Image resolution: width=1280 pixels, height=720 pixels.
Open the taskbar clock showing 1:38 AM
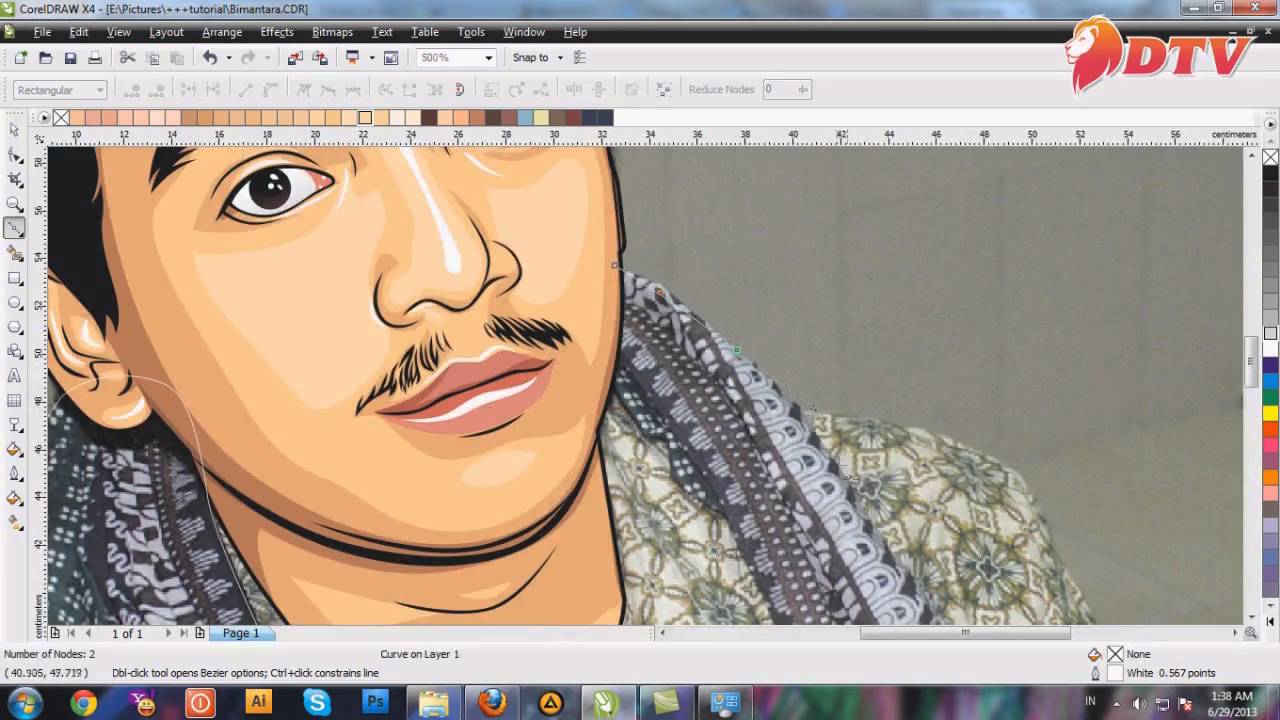pos(1230,703)
